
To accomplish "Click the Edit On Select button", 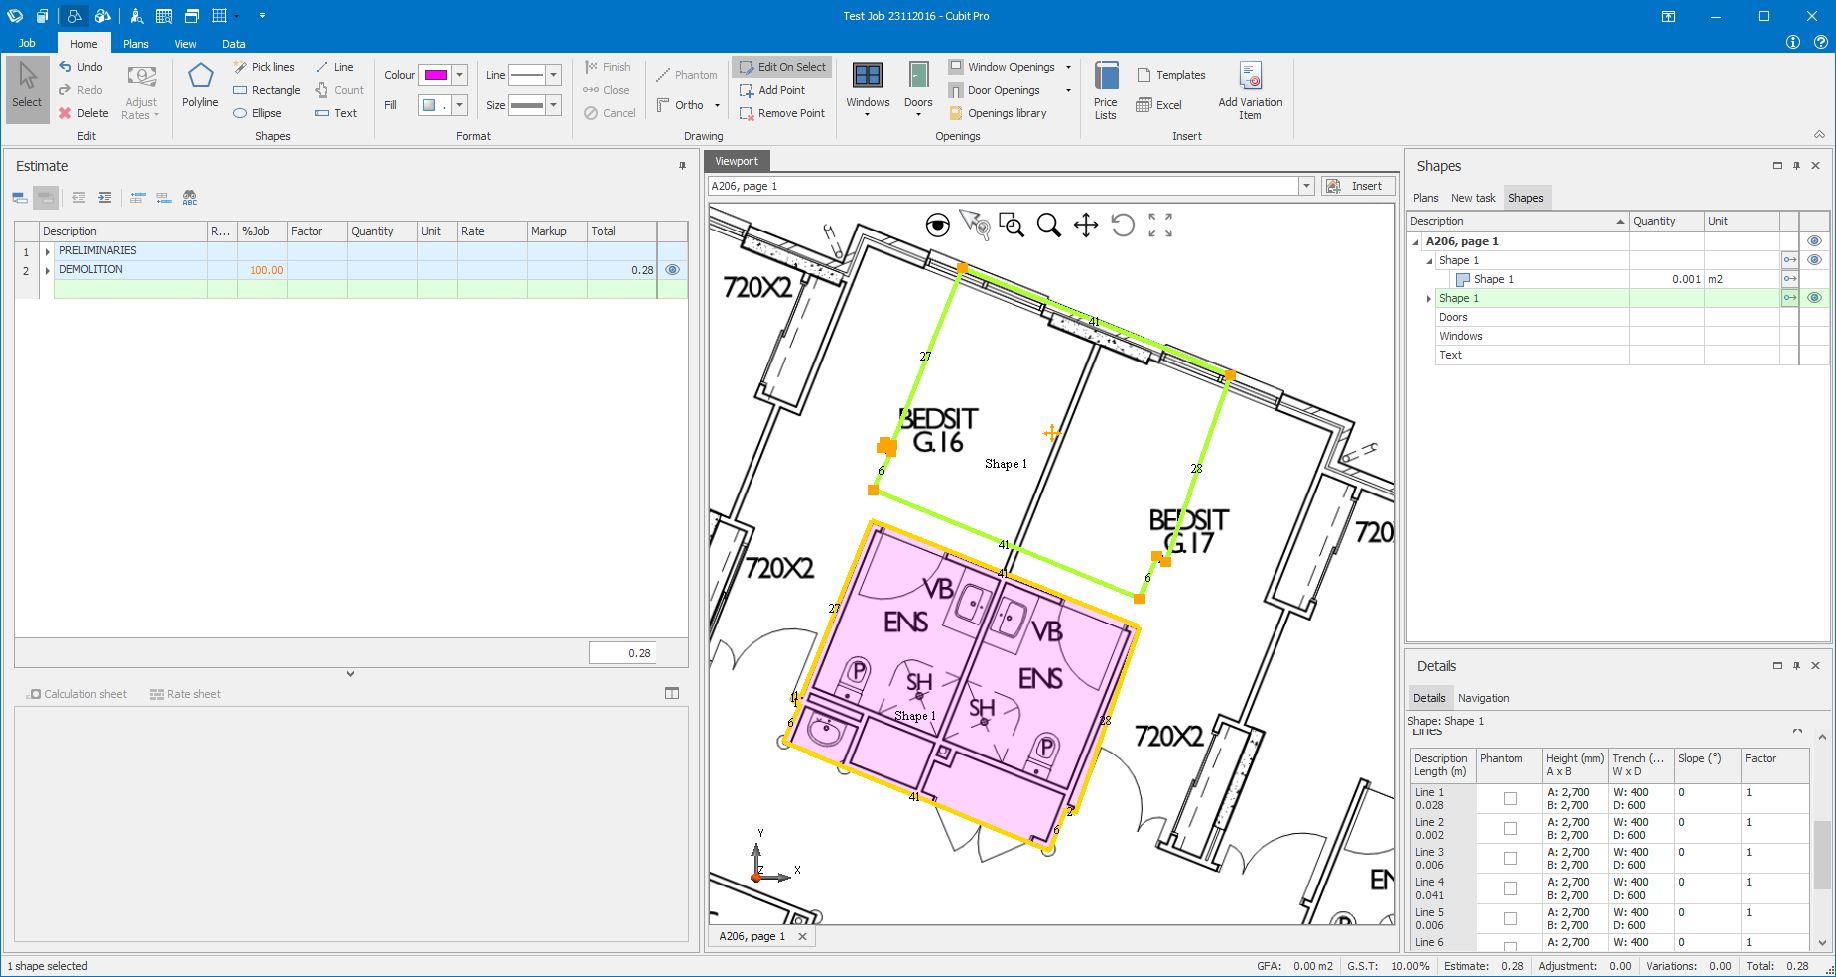I will (782, 67).
